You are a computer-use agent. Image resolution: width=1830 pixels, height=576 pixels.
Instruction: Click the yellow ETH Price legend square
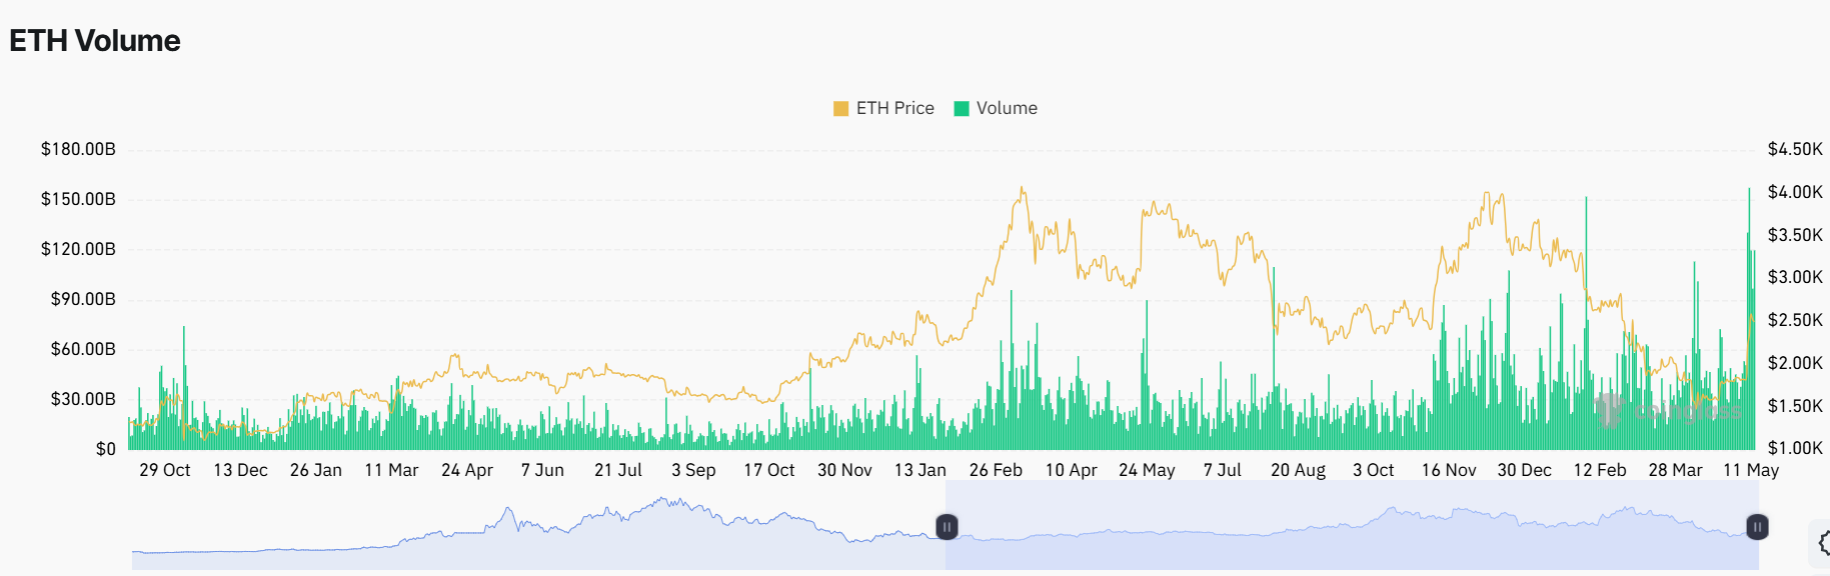coord(841,108)
